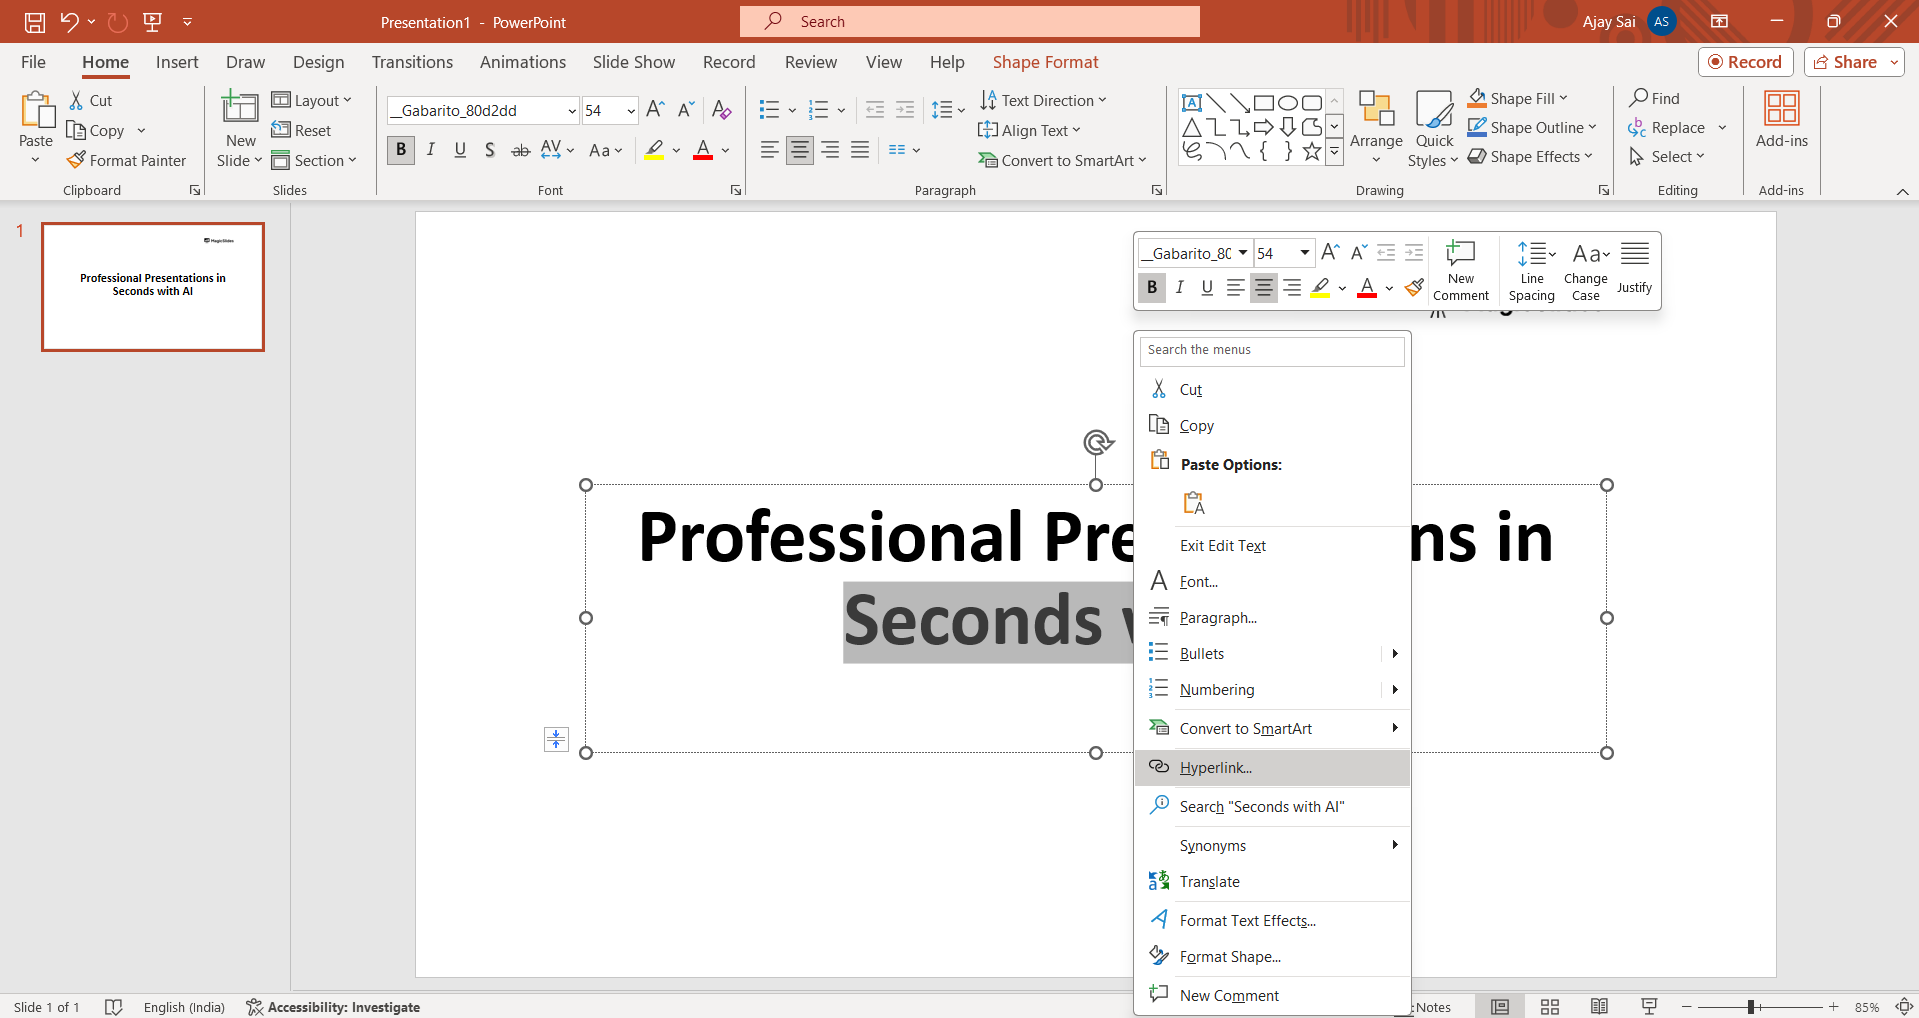Toggle Underline in the ribbon Font group
The width and height of the screenshot is (1919, 1018).
pos(460,150)
